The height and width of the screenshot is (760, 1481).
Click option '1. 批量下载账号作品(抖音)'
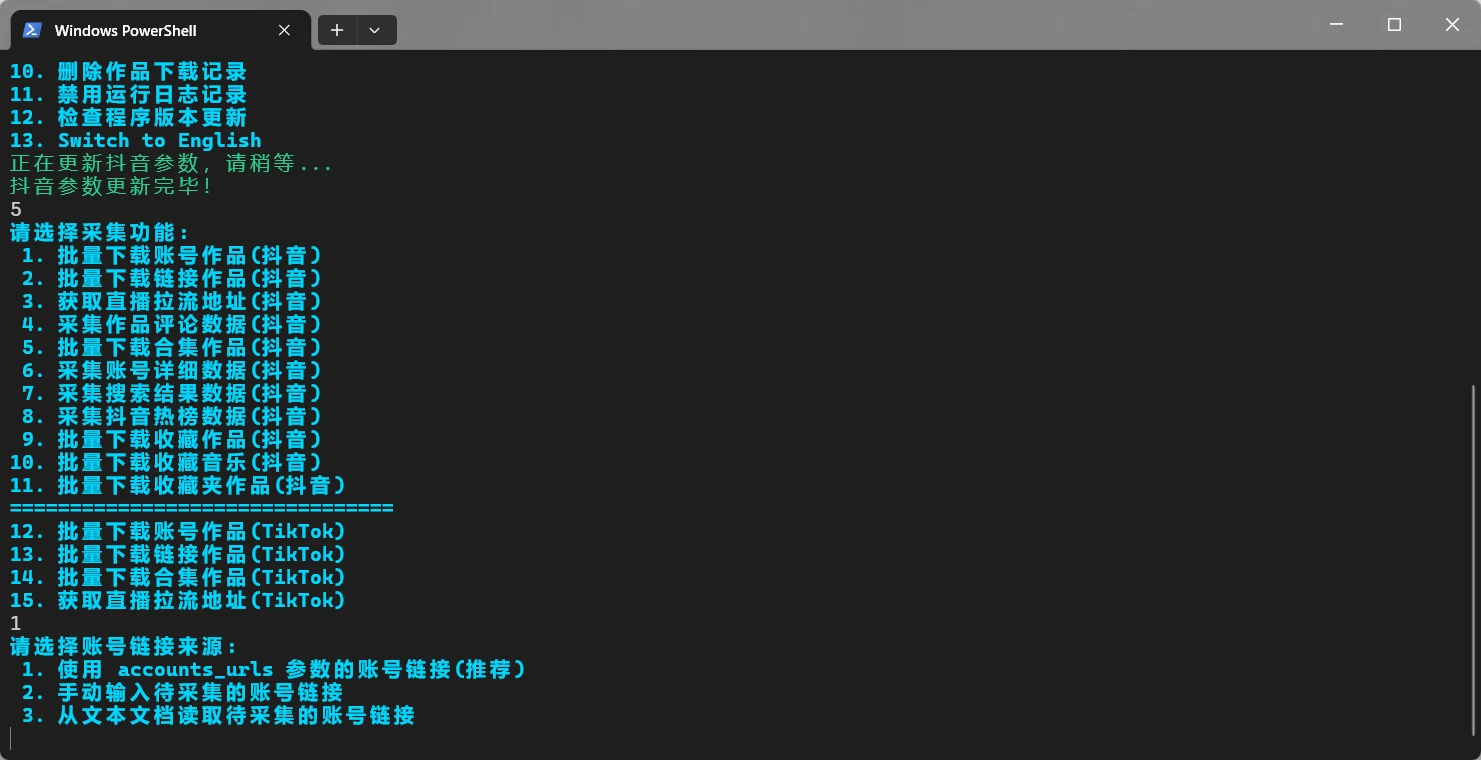(171, 256)
